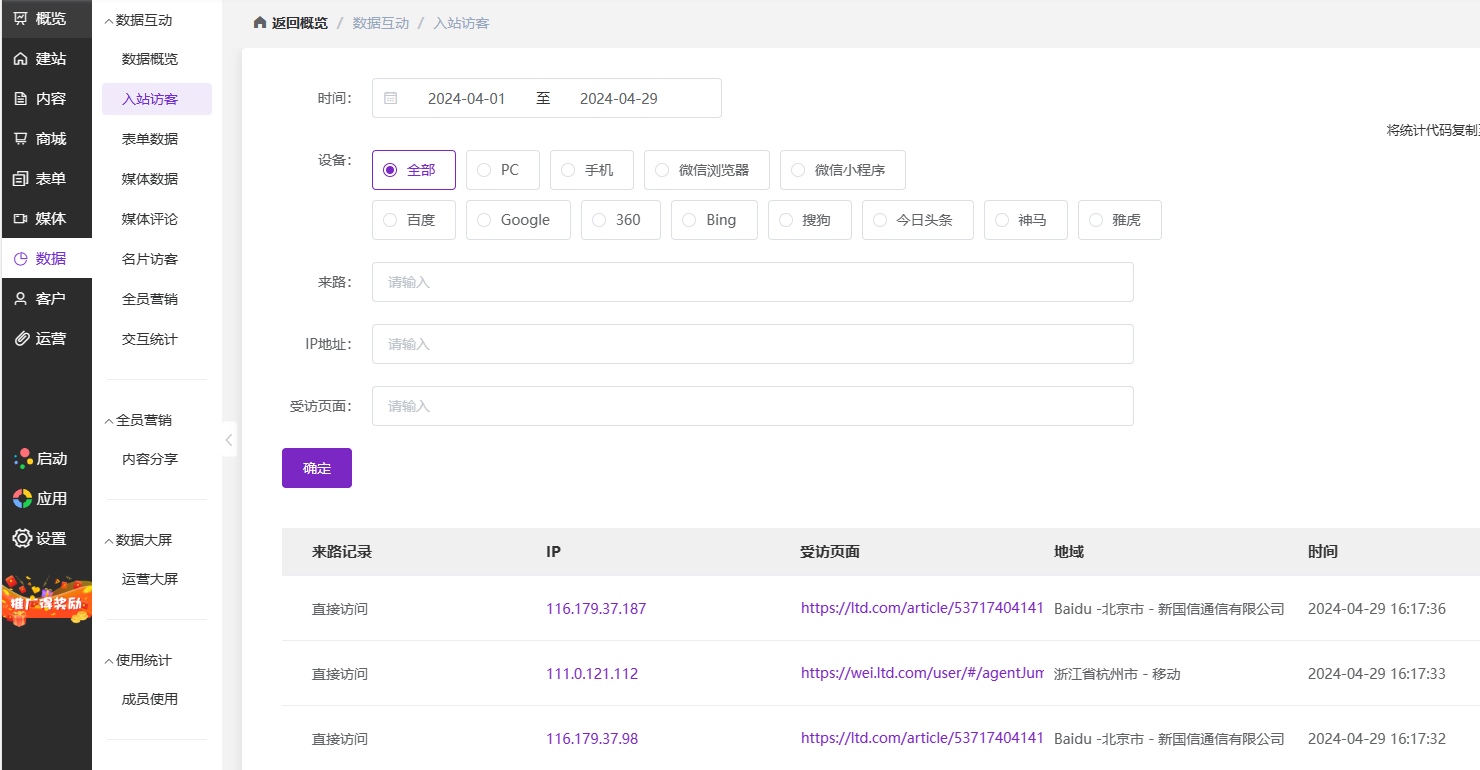
Task: Click the 推广得奖励 promotional banner
Action: 46,601
